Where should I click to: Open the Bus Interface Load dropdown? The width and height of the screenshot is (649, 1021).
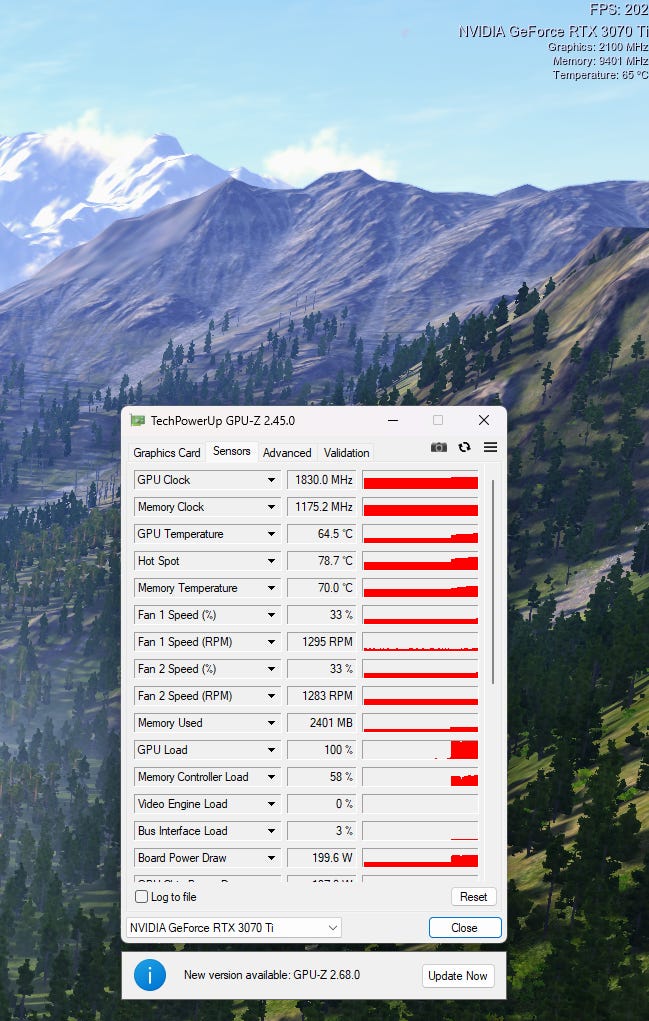pyautogui.click(x=271, y=831)
